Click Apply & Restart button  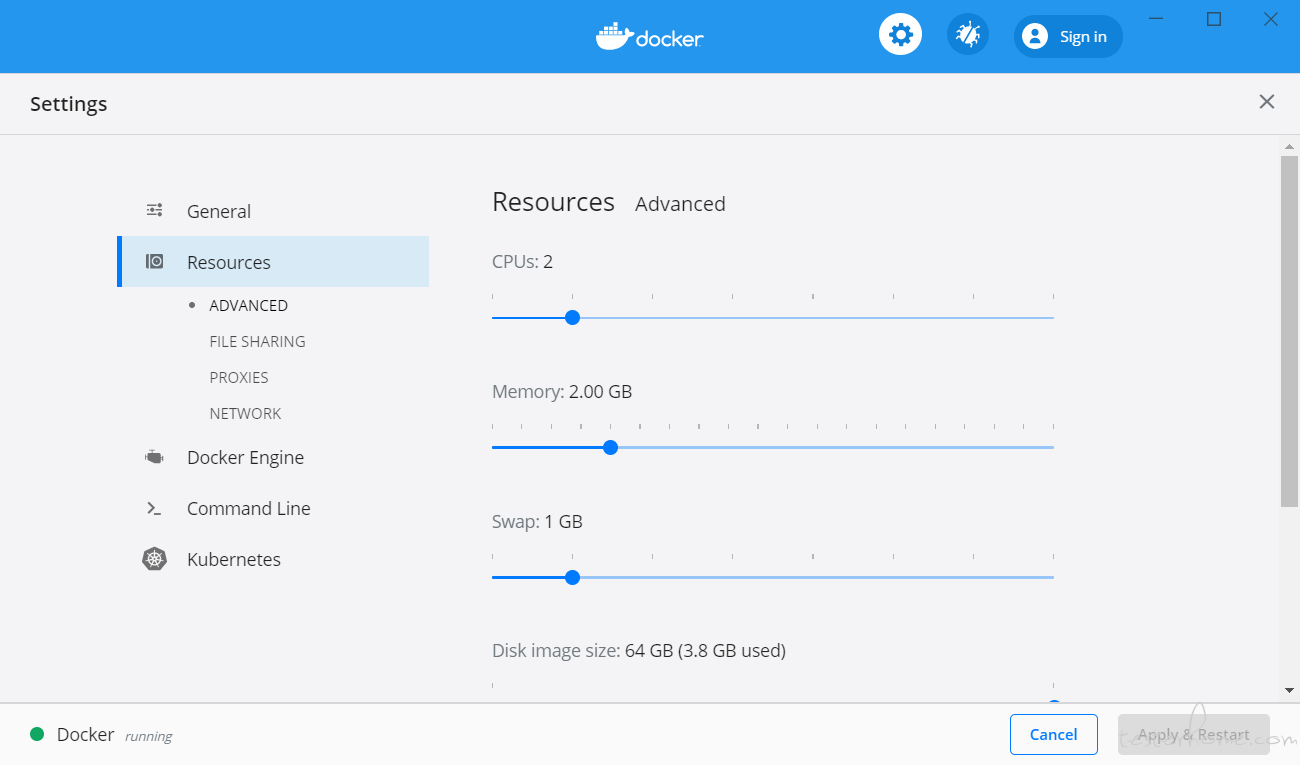pyautogui.click(x=1194, y=734)
